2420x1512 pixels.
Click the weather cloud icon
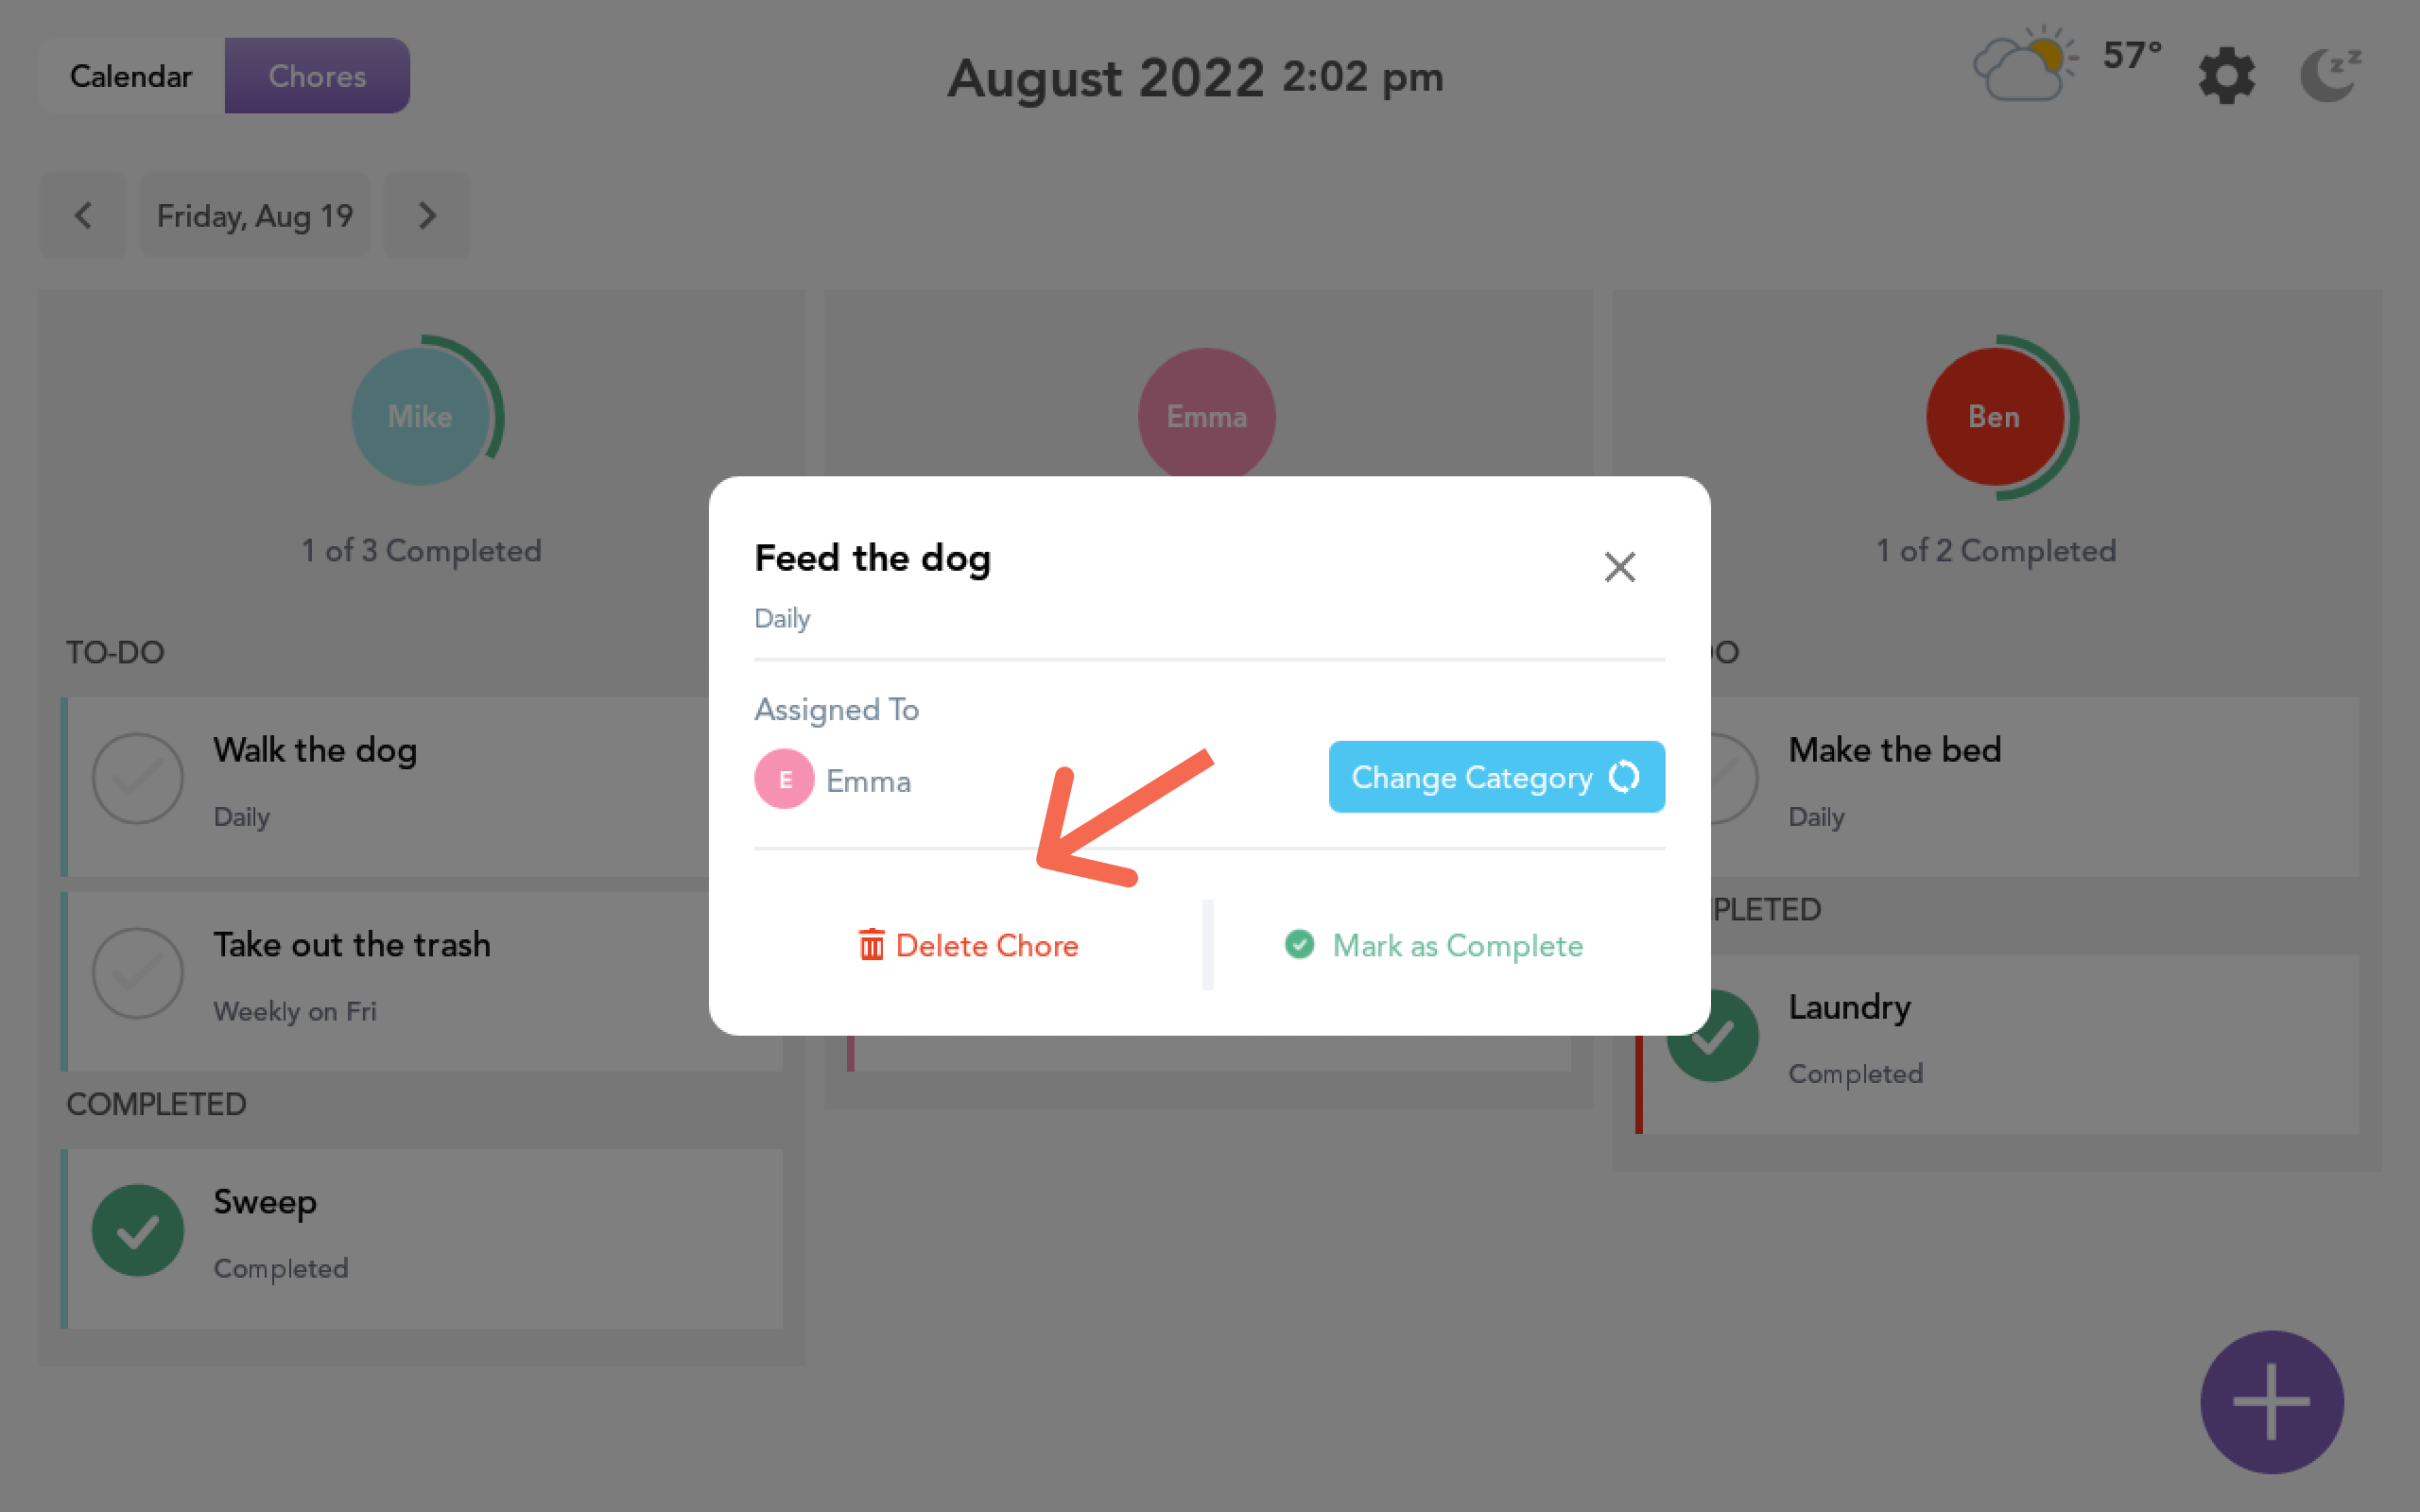(2022, 66)
